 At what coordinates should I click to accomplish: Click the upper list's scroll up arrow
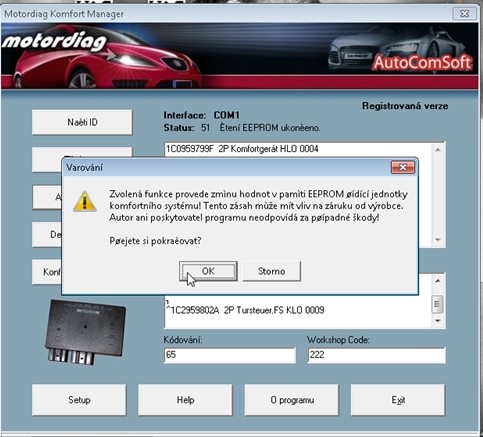438,150
